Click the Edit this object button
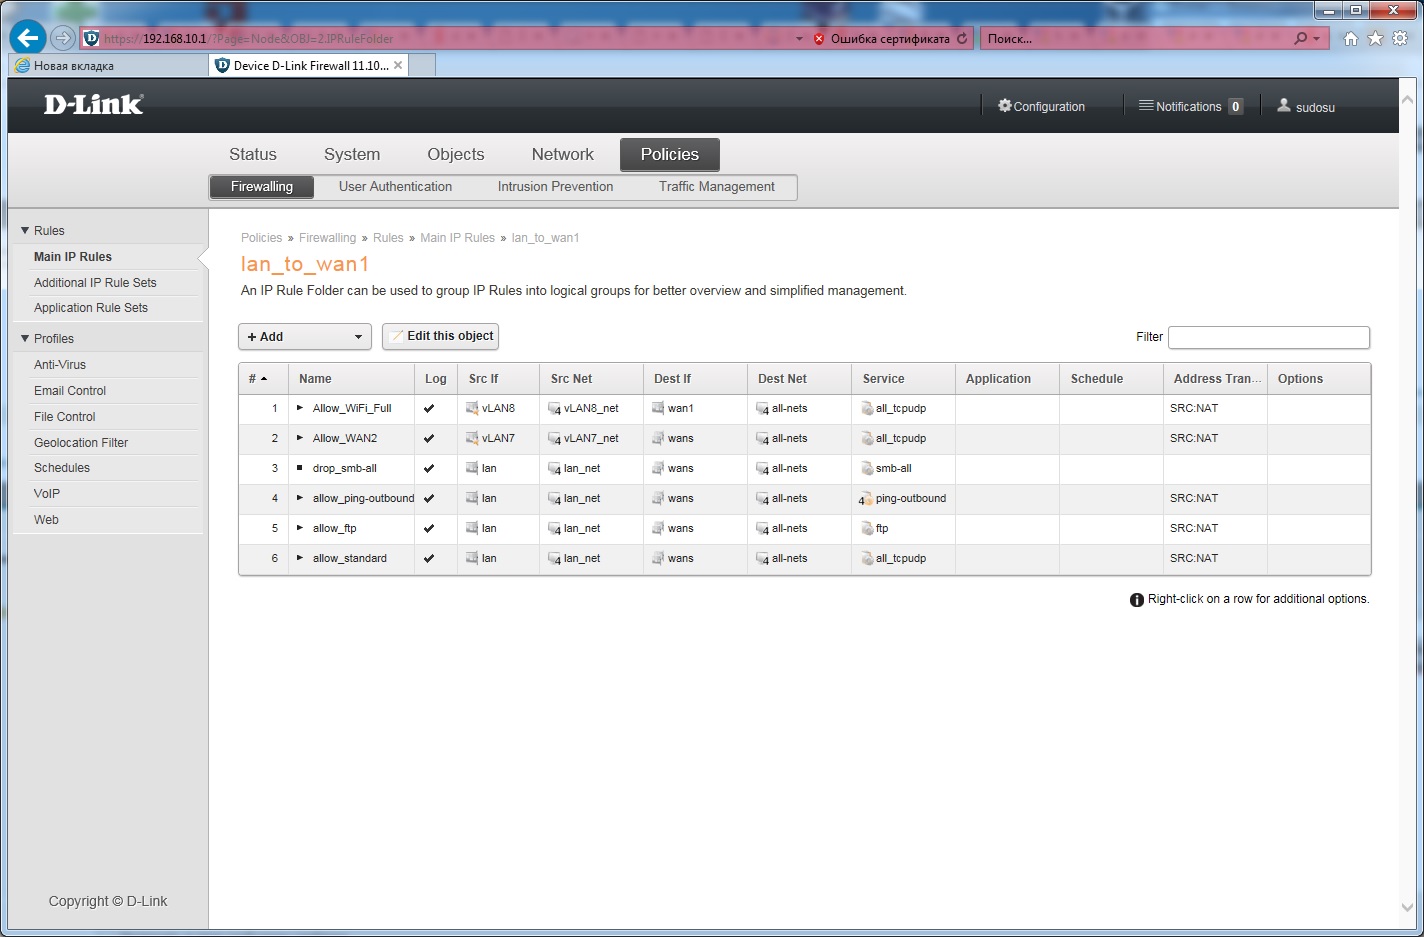This screenshot has width=1424, height=937. [440, 336]
